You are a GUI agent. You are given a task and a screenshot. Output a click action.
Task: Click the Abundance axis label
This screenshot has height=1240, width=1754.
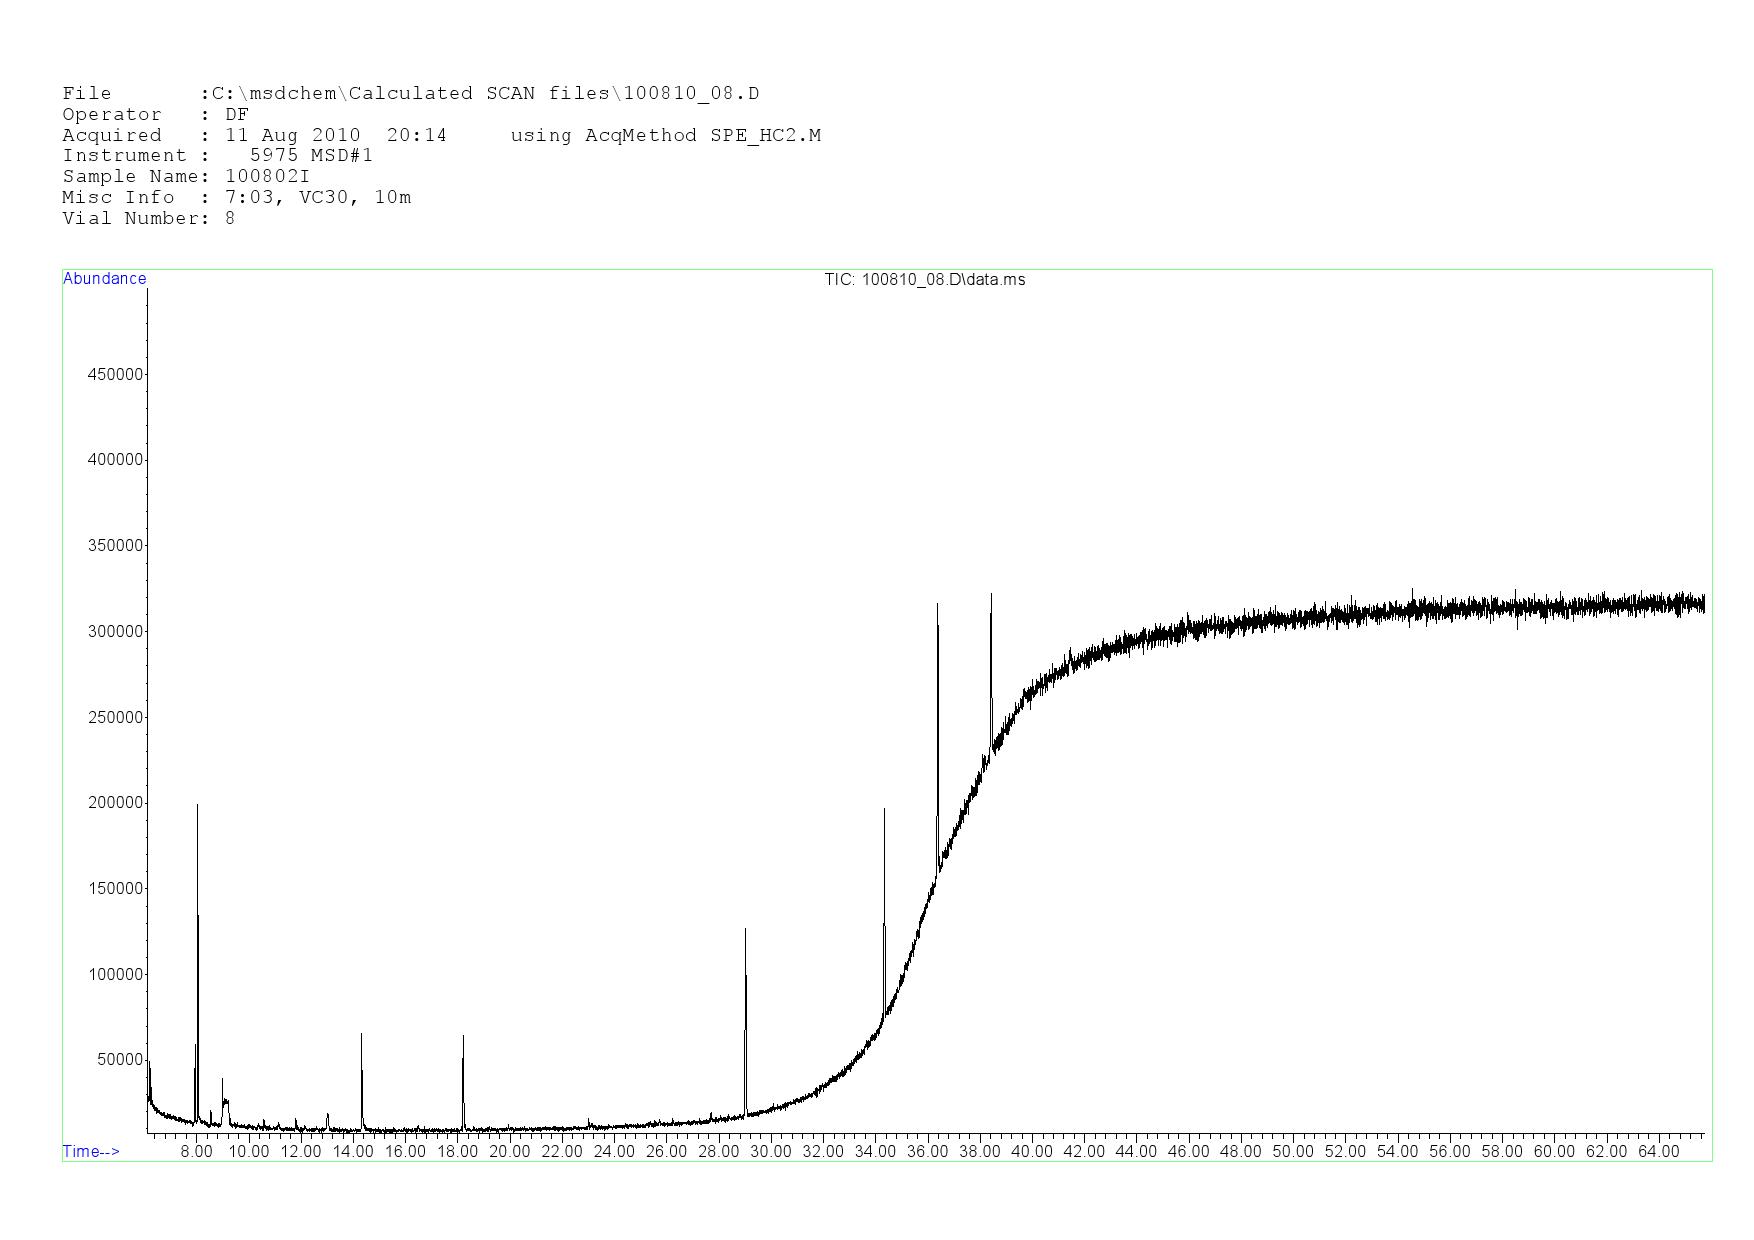104,279
